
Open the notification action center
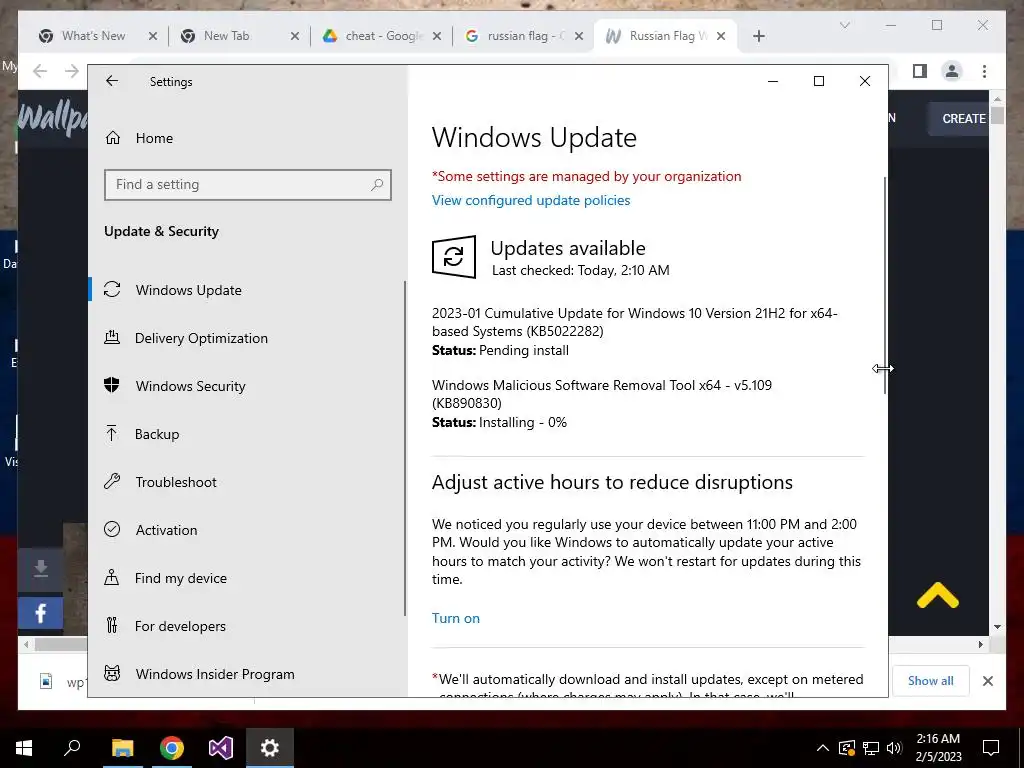click(991, 748)
